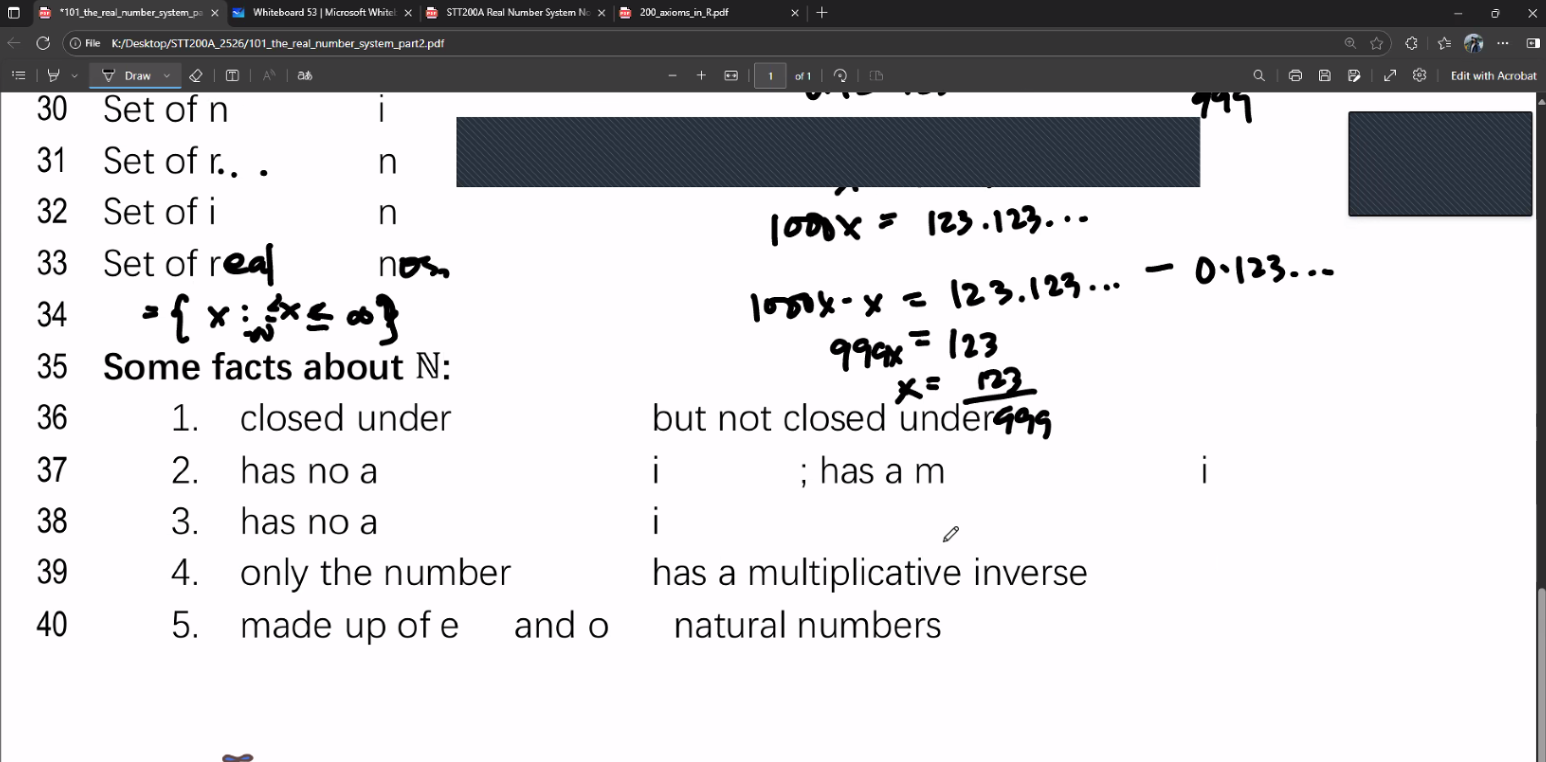Click the Save As icon
This screenshot has width=1546, height=762.
(1354, 76)
